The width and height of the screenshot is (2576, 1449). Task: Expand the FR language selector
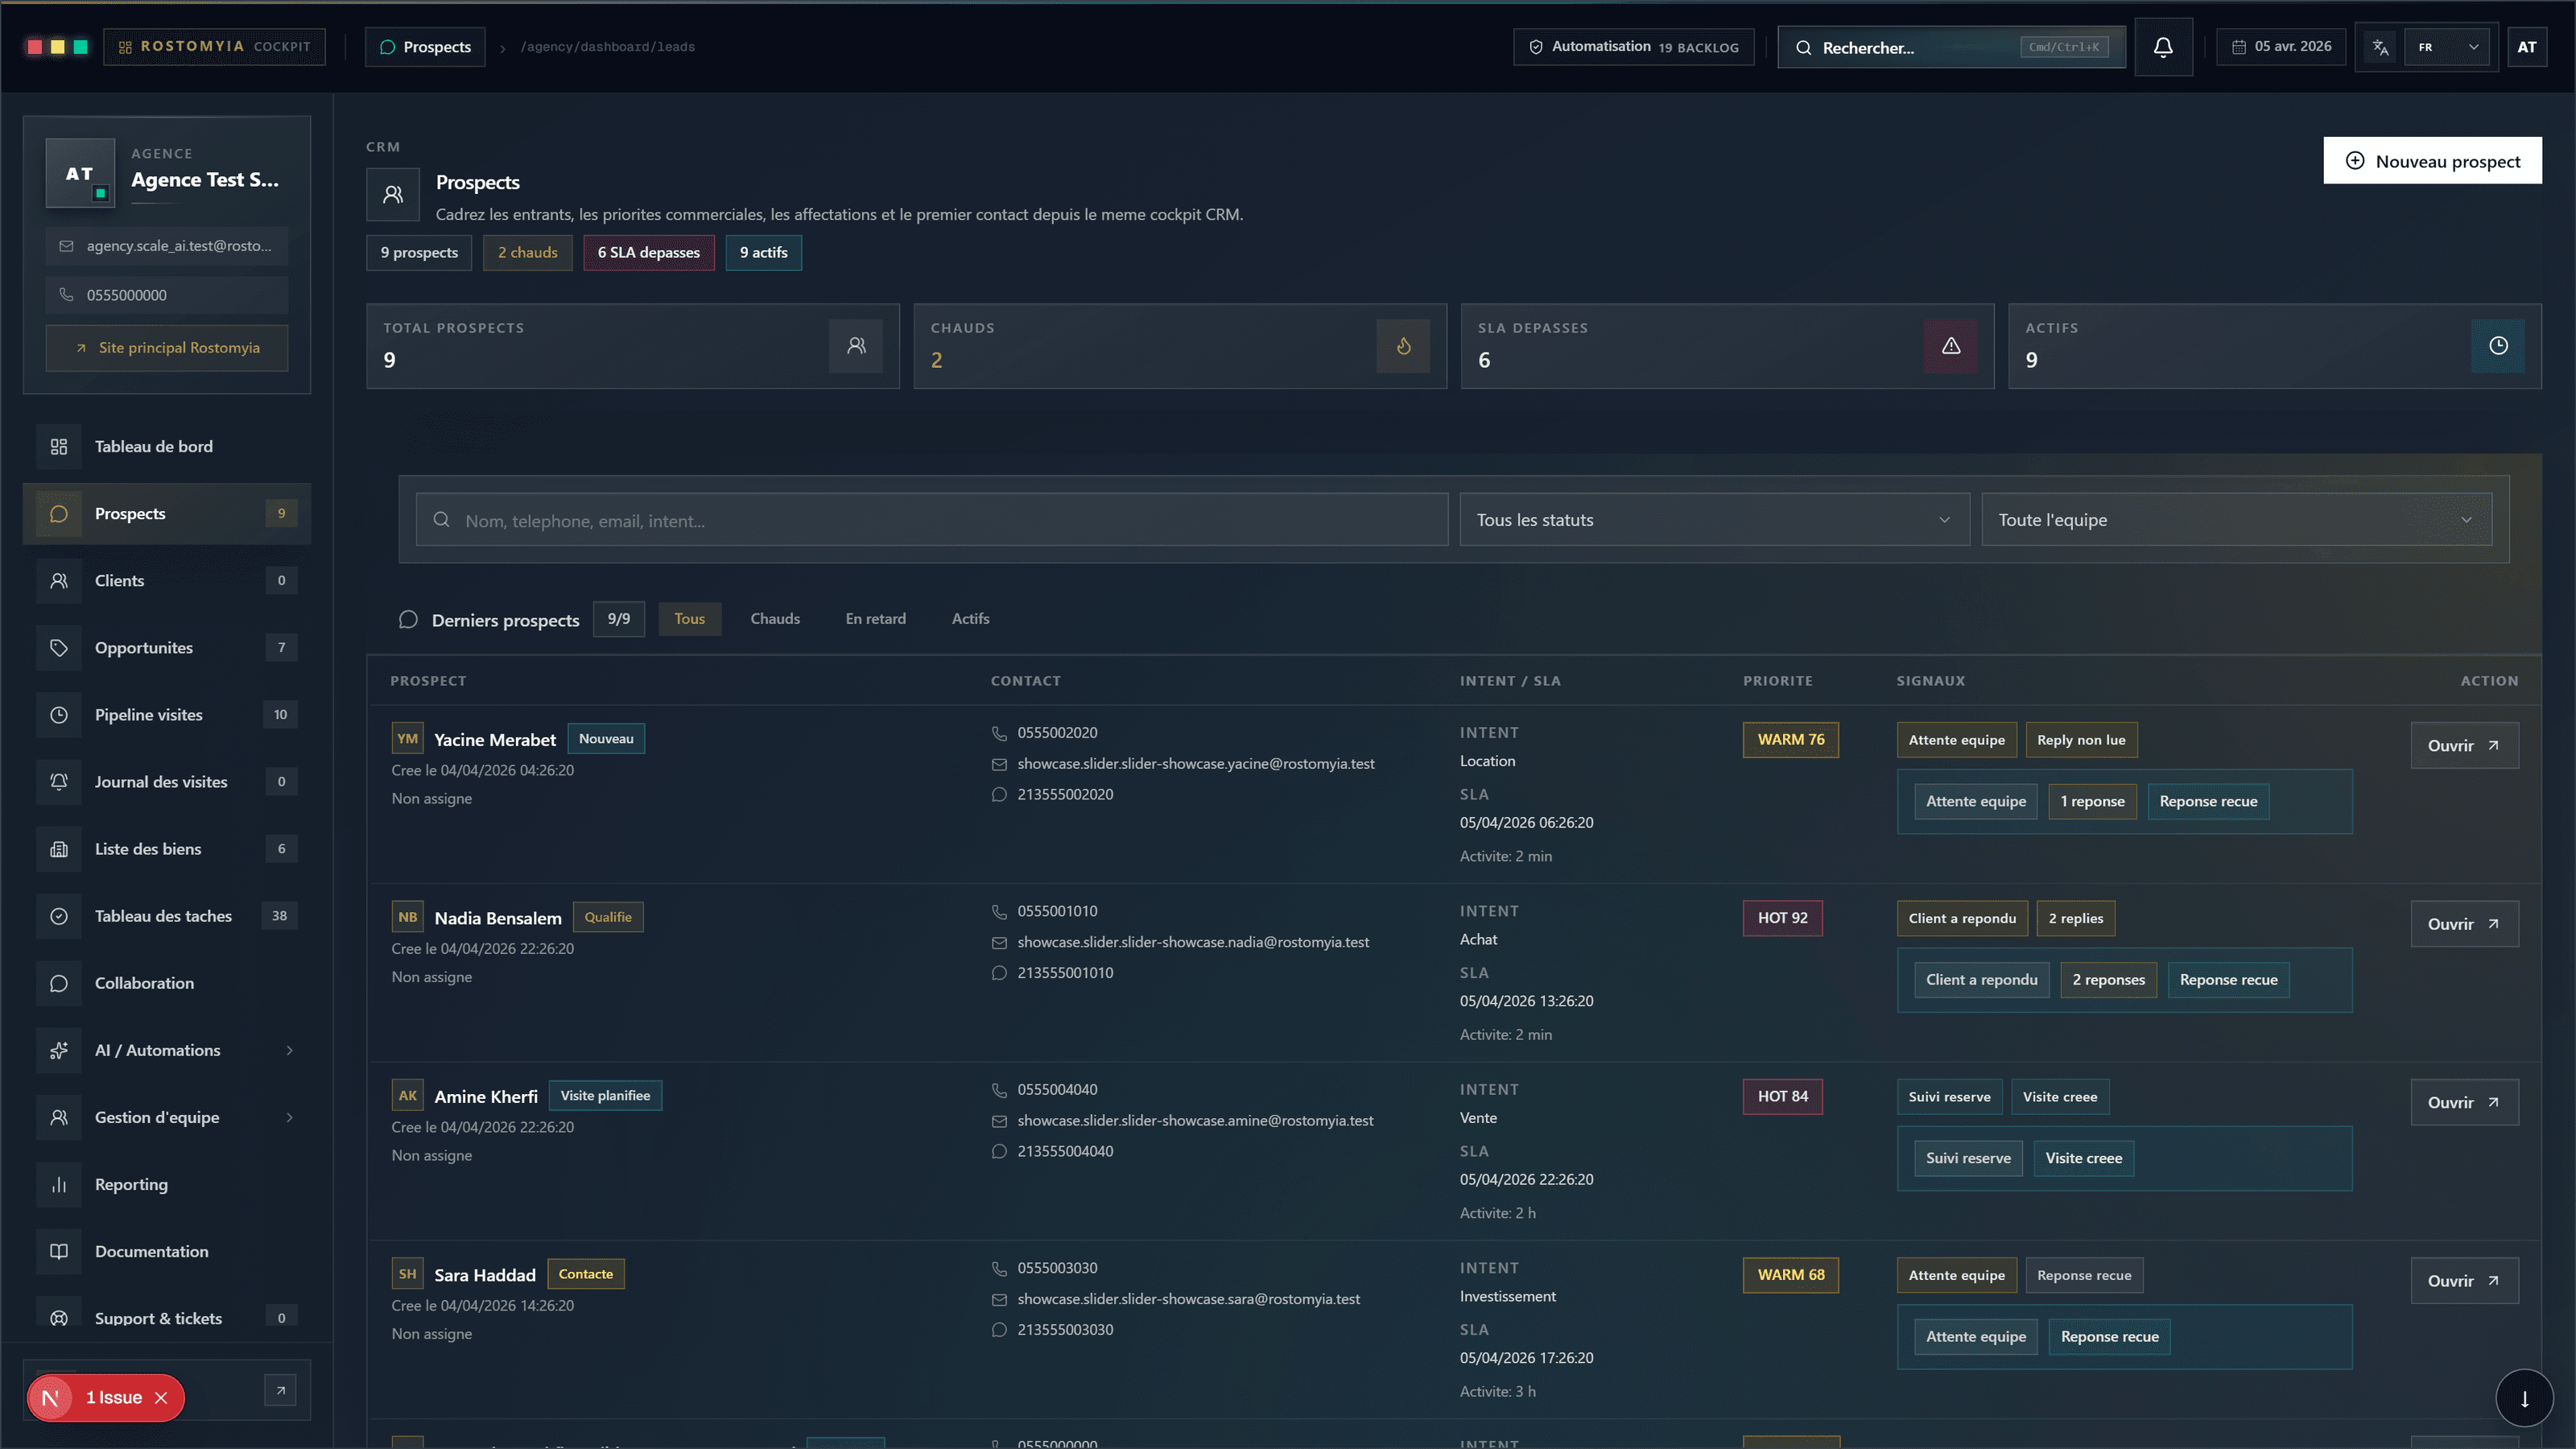(2448, 47)
